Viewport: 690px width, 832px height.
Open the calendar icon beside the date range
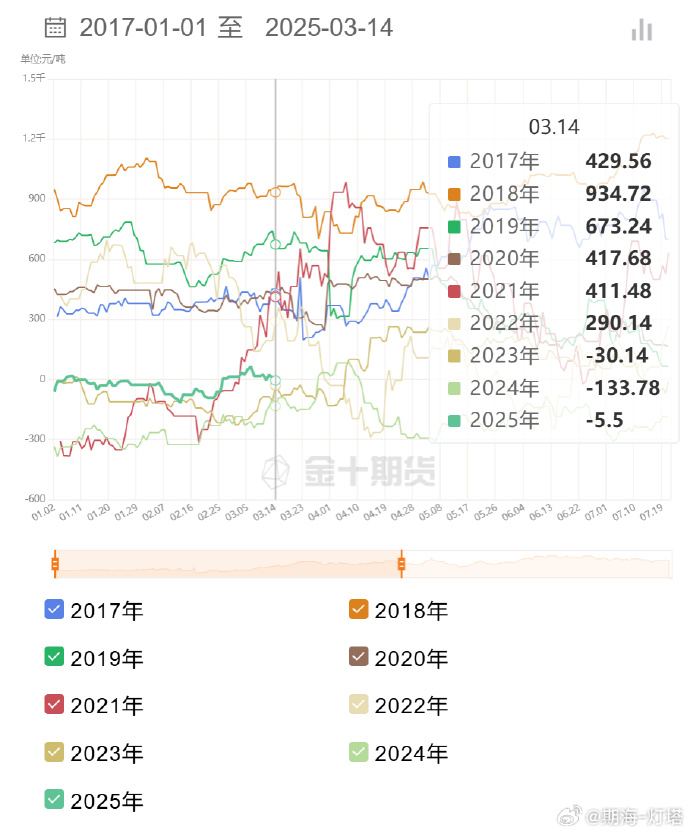click(55, 29)
